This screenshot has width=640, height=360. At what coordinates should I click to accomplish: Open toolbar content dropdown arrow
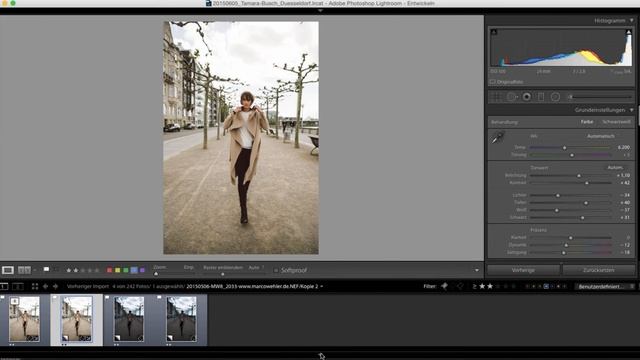click(476, 270)
